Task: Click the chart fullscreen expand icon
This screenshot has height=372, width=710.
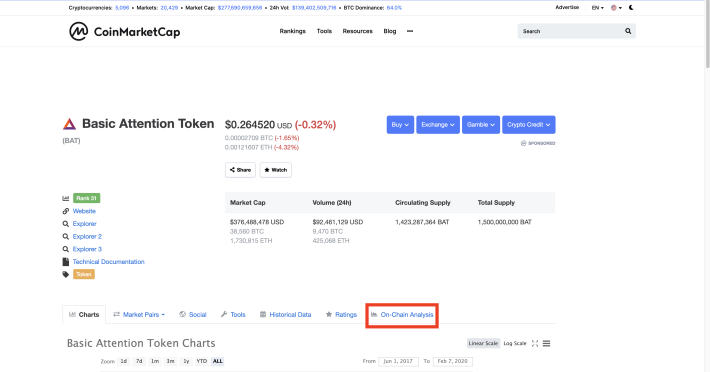Action: 535,343
